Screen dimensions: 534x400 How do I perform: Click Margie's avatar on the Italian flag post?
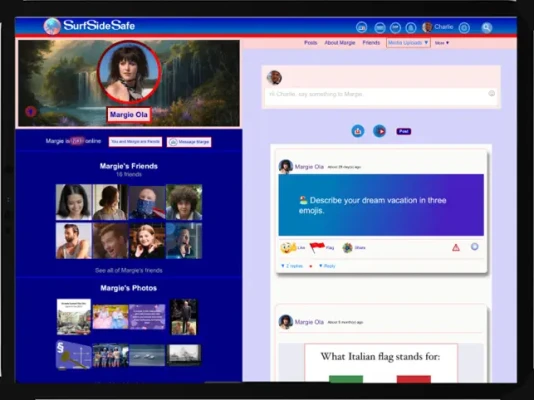click(x=286, y=322)
